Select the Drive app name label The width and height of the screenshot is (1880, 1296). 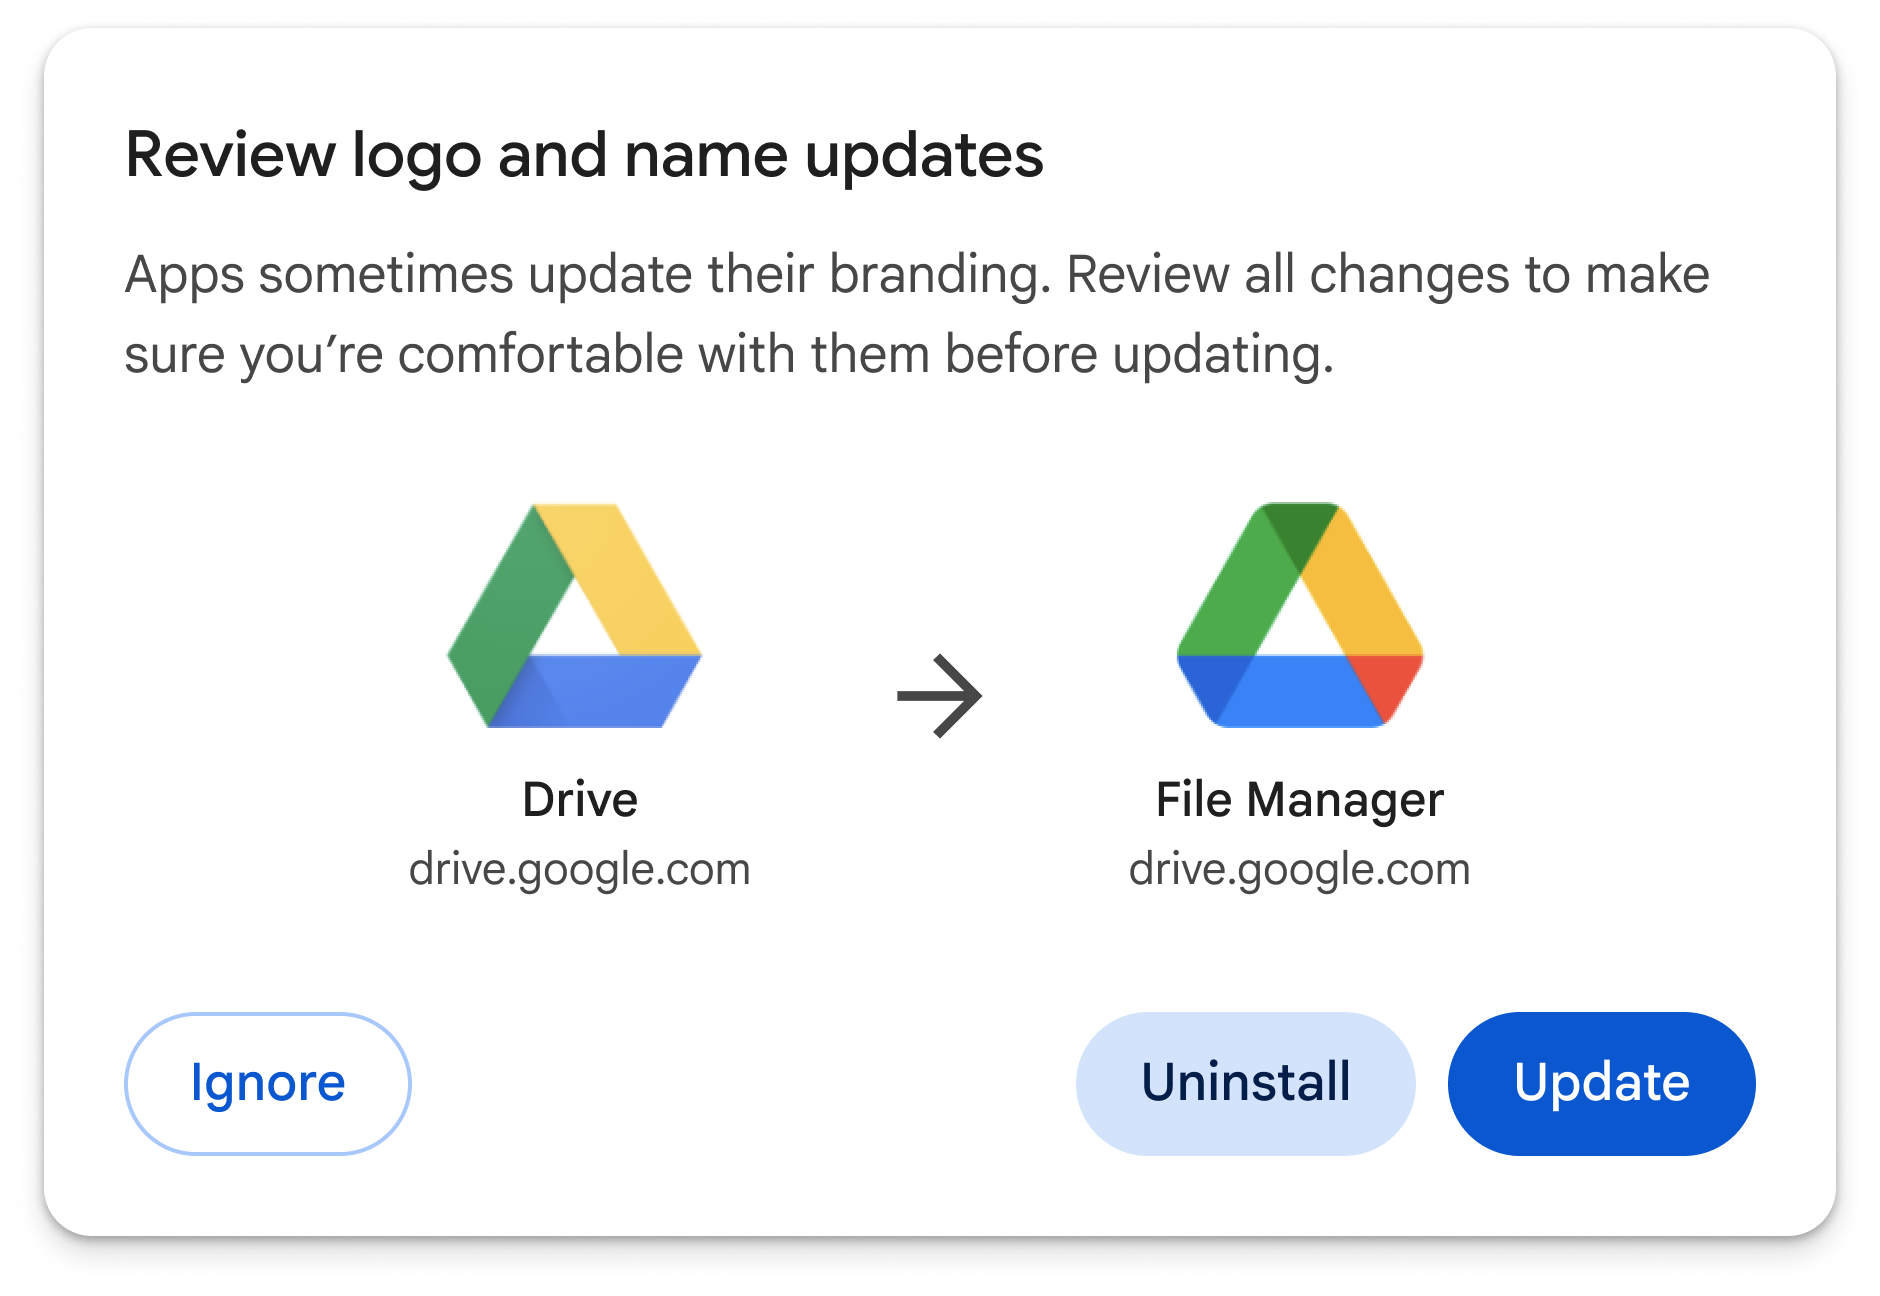[x=580, y=798]
